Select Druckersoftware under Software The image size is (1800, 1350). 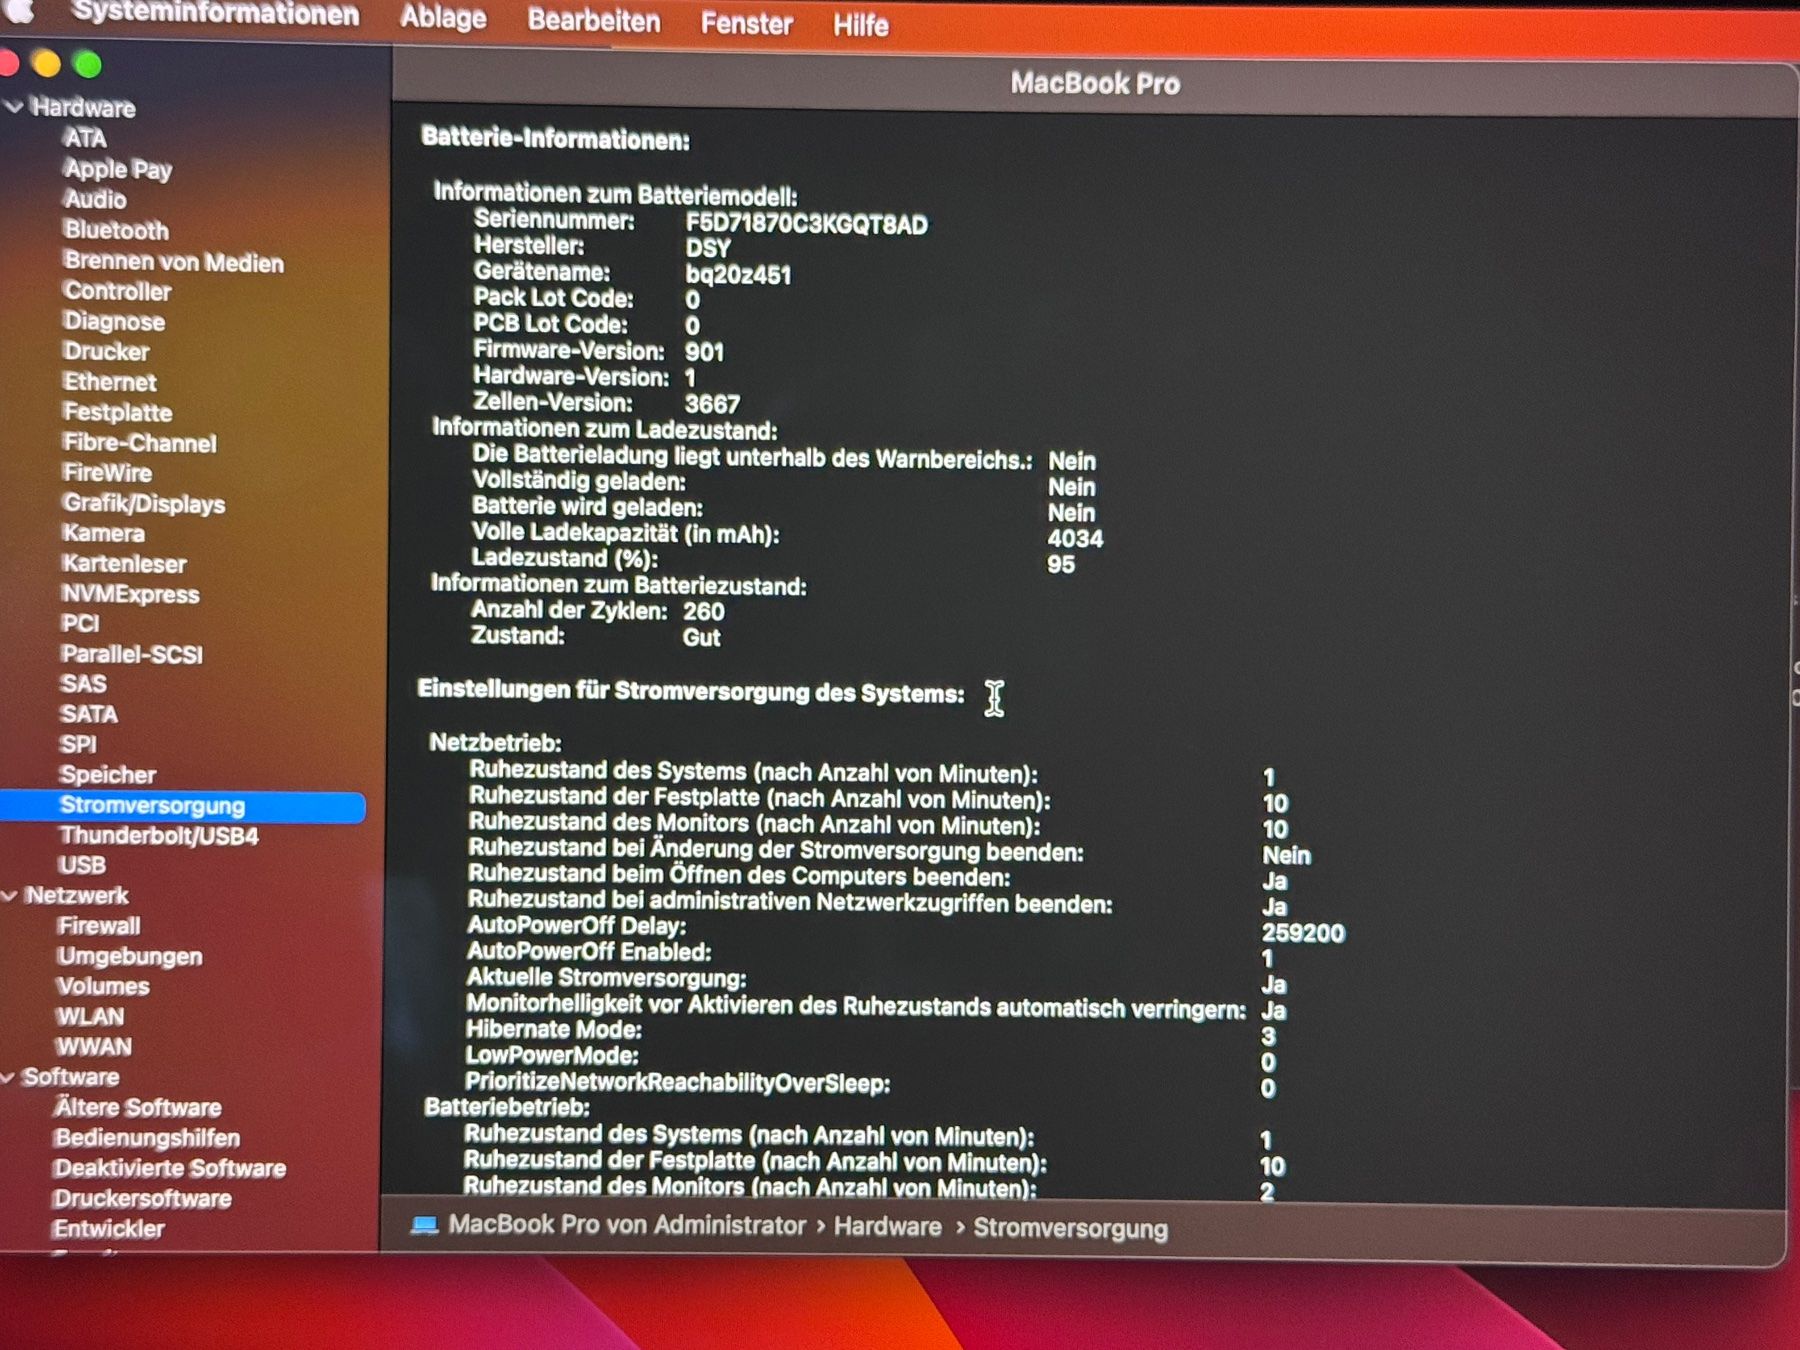click(142, 1198)
